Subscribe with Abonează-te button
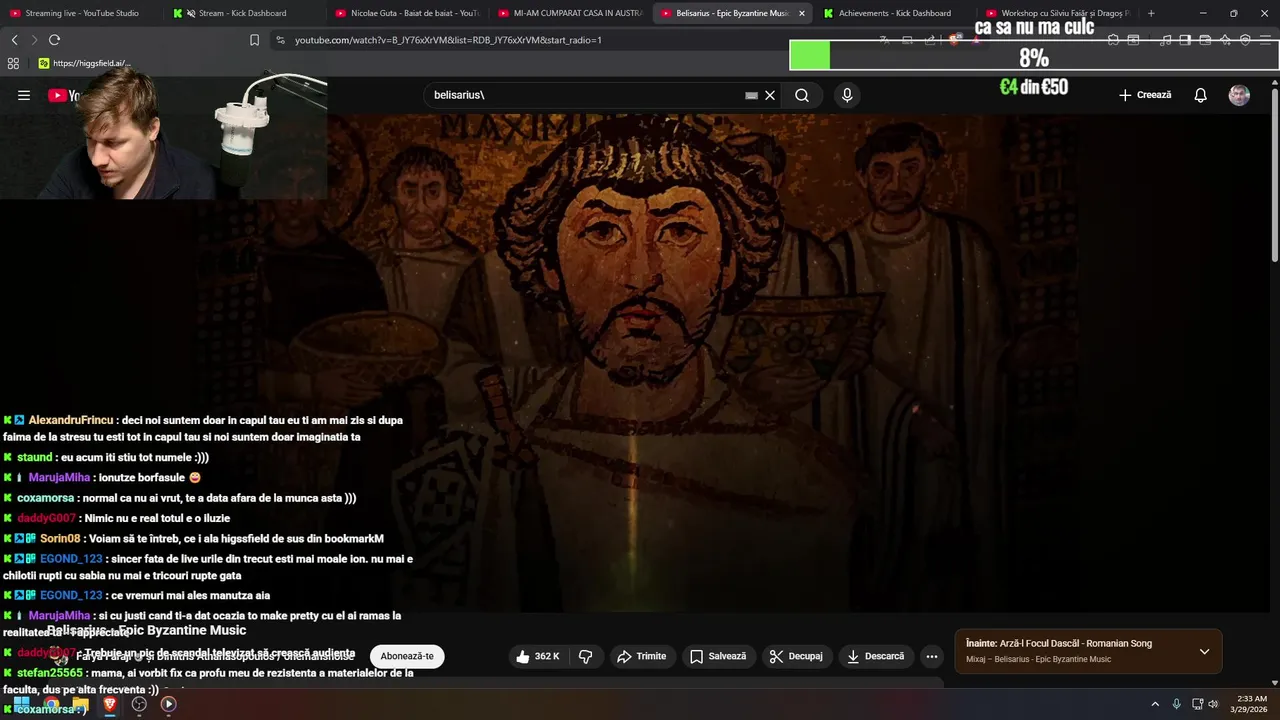The width and height of the screenshot is (1280, 720). pyautogui.click(x=407, y=656)
